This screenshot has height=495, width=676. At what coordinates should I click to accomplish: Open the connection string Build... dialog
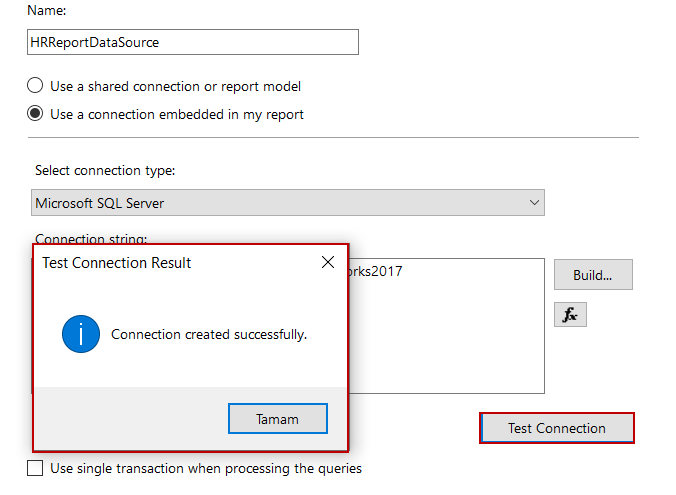tap(593, 275)
